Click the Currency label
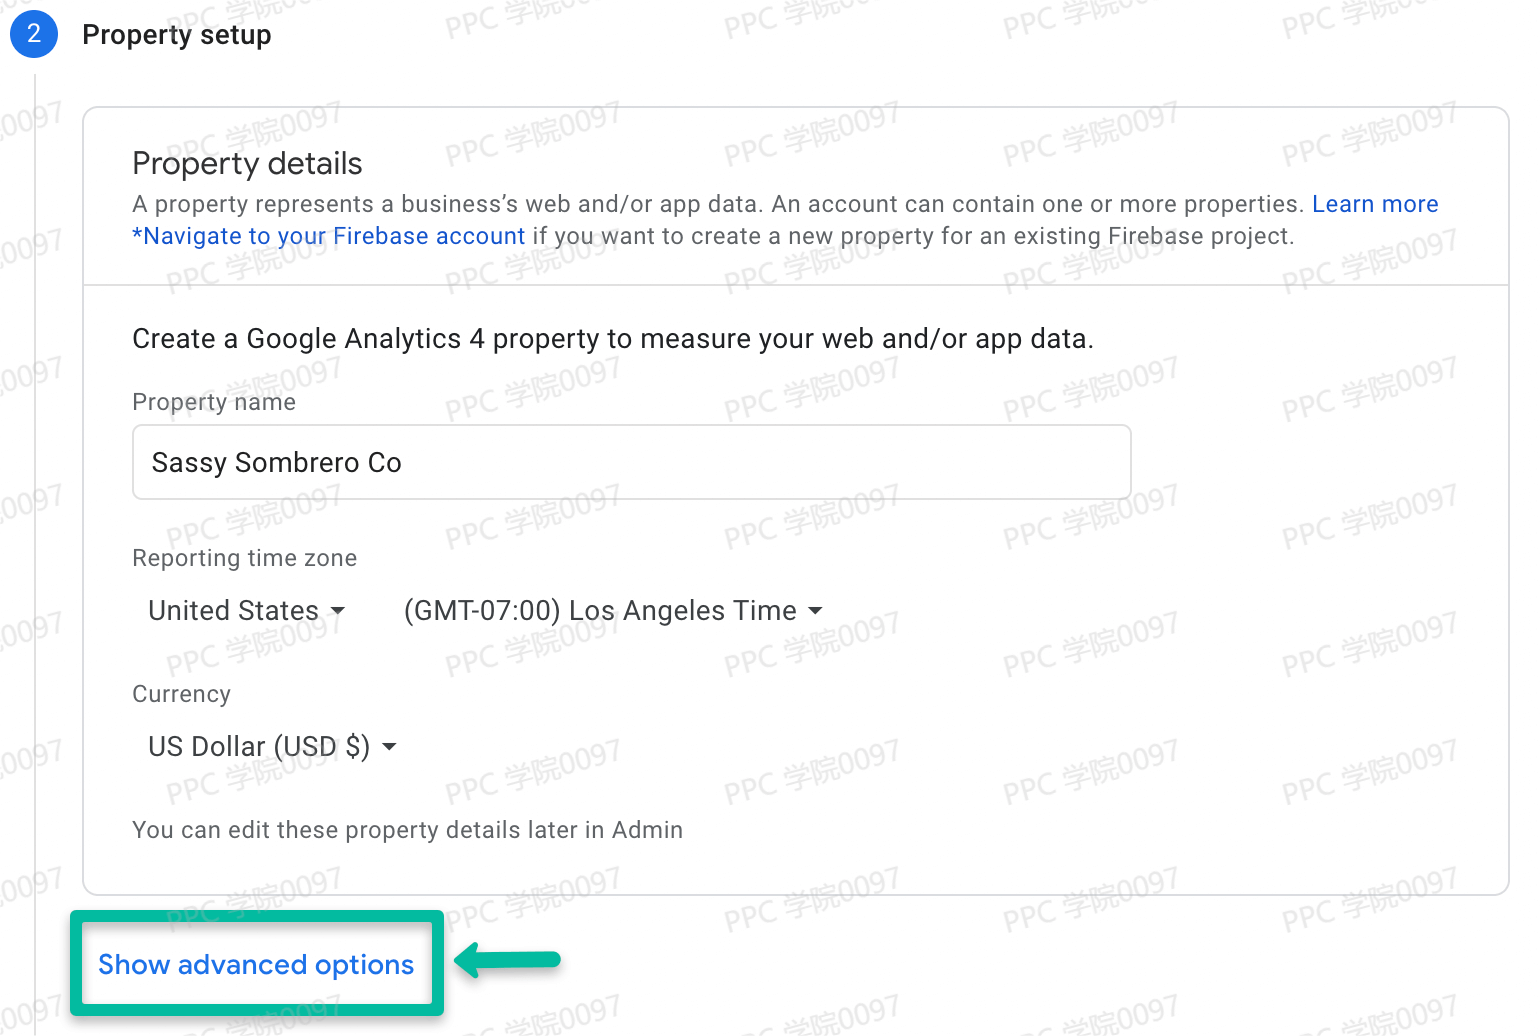 click(x=181, y=694)
